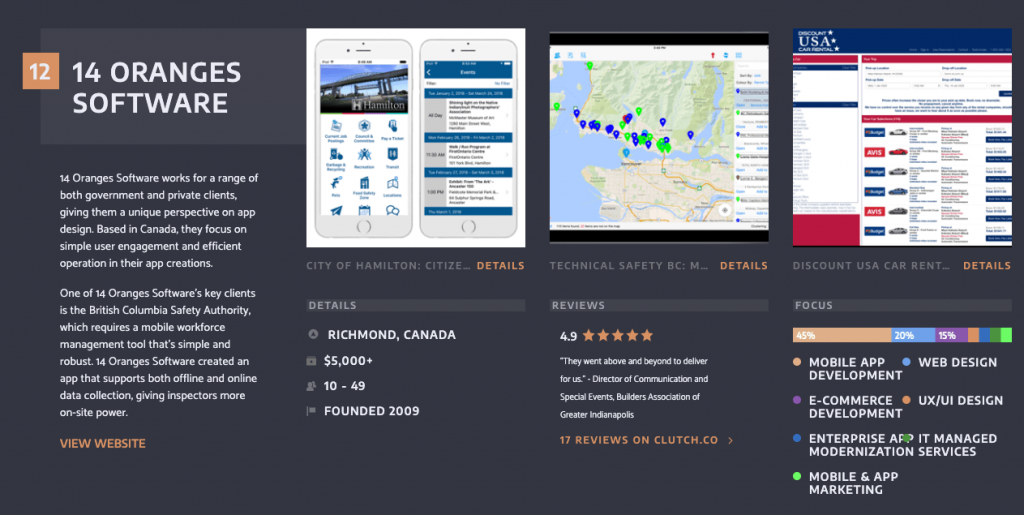The height and width of the screenshot is (515, 1024).
Task: Click the 'They went above and beyond' review quote
Action: point(634,388)
